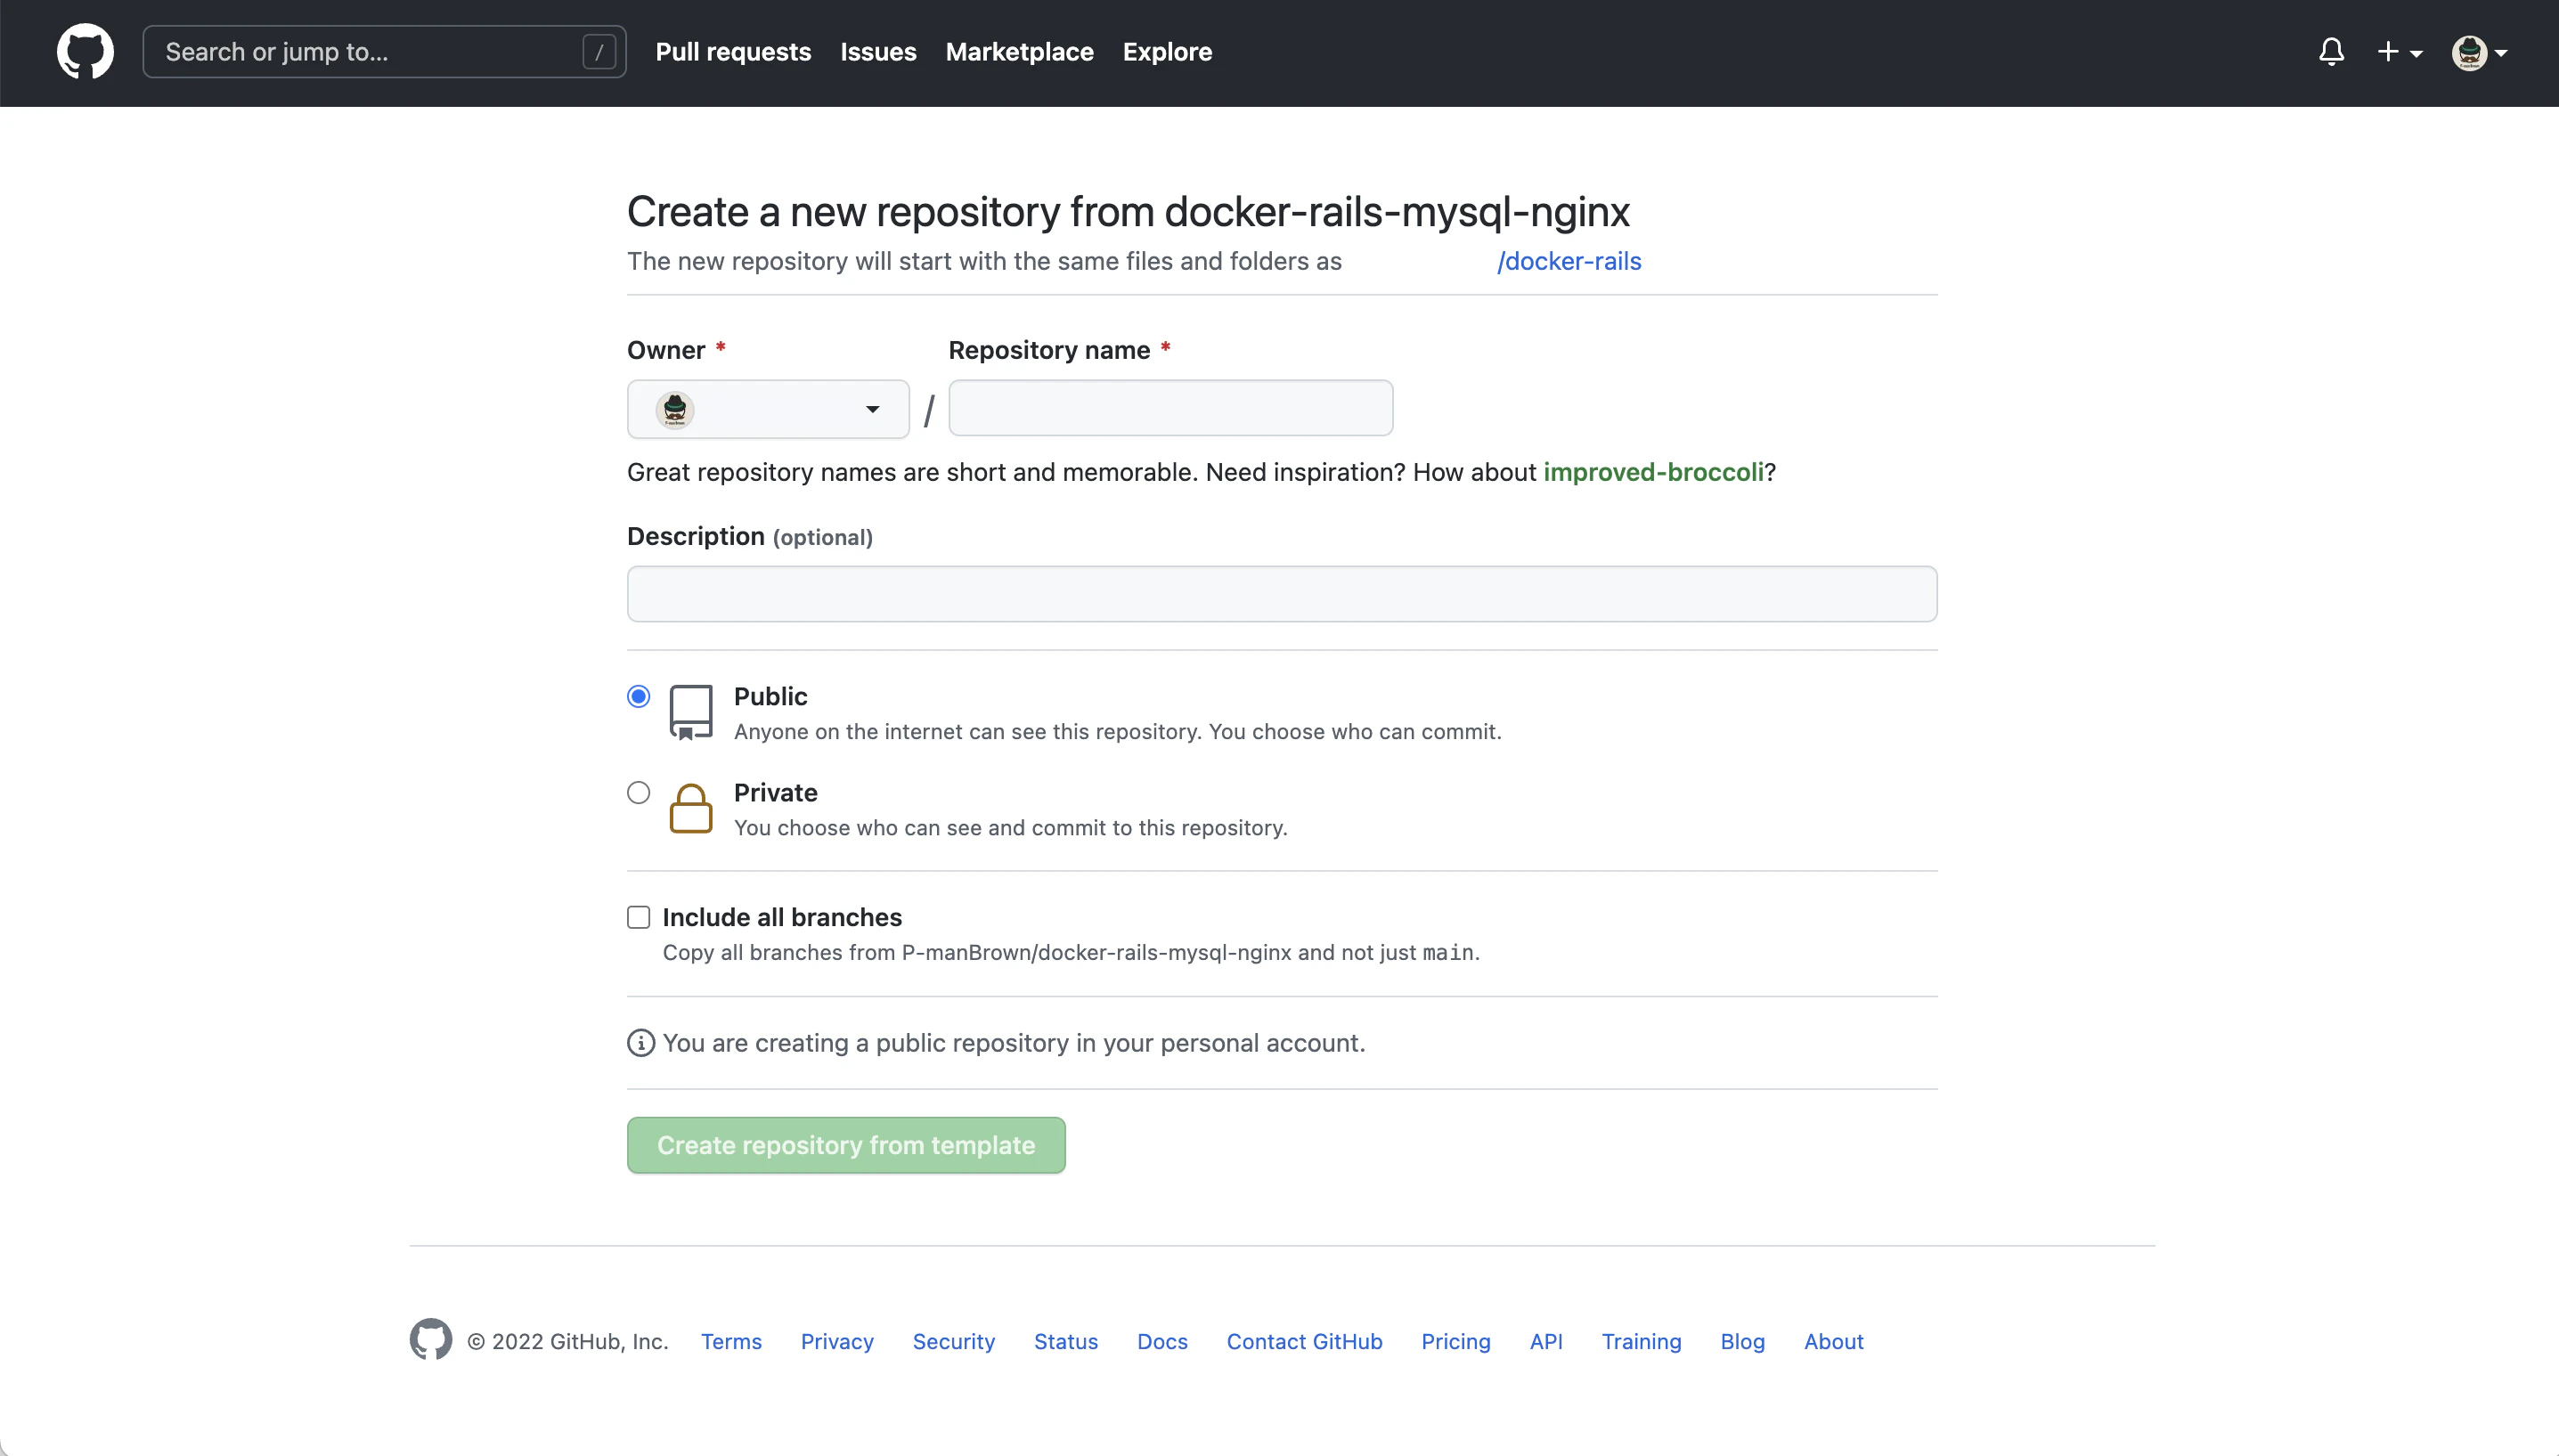The width and height of the screenshot is (2559, 1456).
Task: Click the GitHub logo in the header
Action: tap(85, 51)
